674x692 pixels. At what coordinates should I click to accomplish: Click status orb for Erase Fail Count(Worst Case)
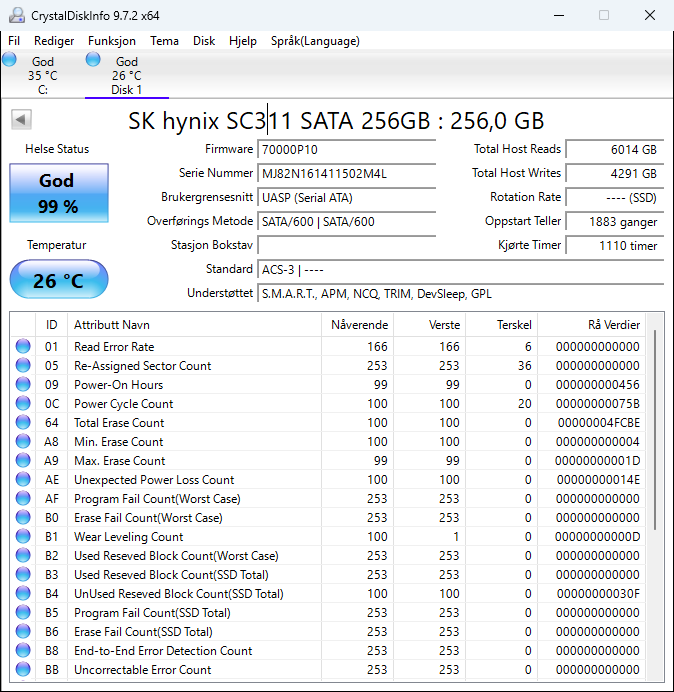click(x=23, y=517)
